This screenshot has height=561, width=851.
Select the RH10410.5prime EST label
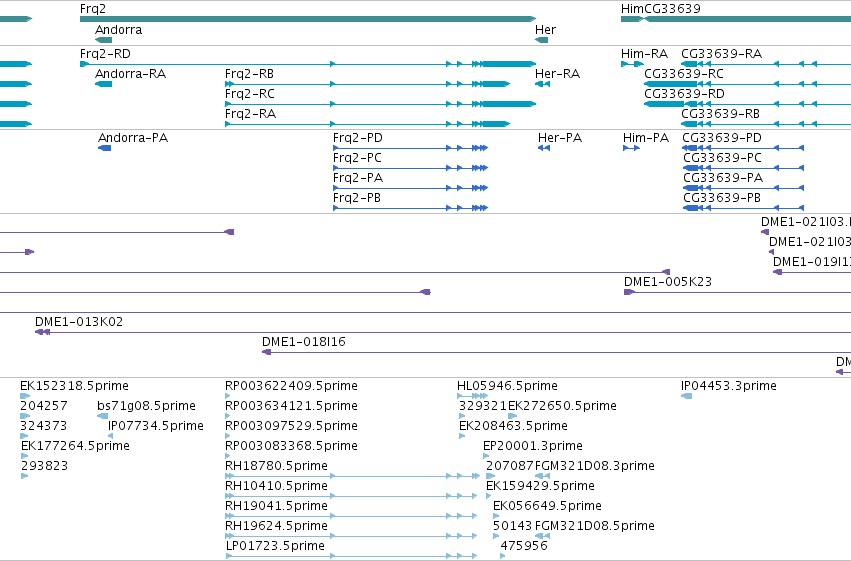point(277,486)
